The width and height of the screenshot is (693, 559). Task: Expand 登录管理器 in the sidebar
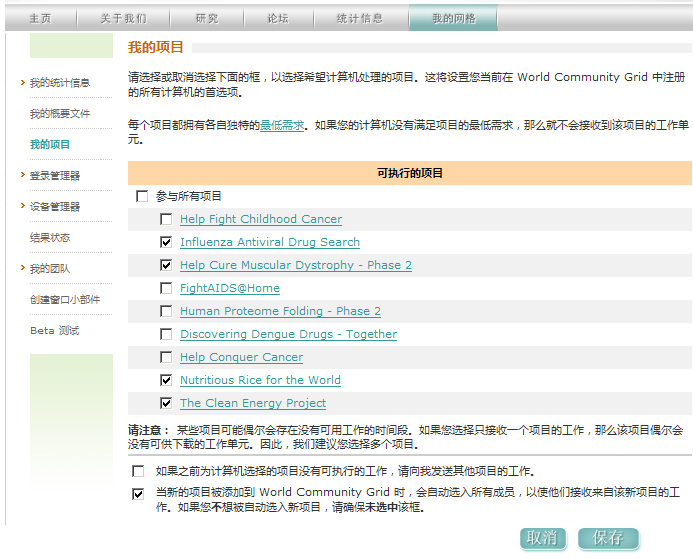(55, 175)
